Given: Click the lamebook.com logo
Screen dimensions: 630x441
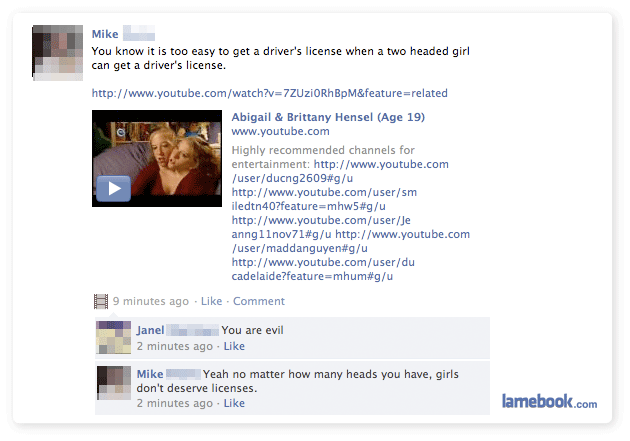Looking at the screenshot, I should tap(549, 401).
